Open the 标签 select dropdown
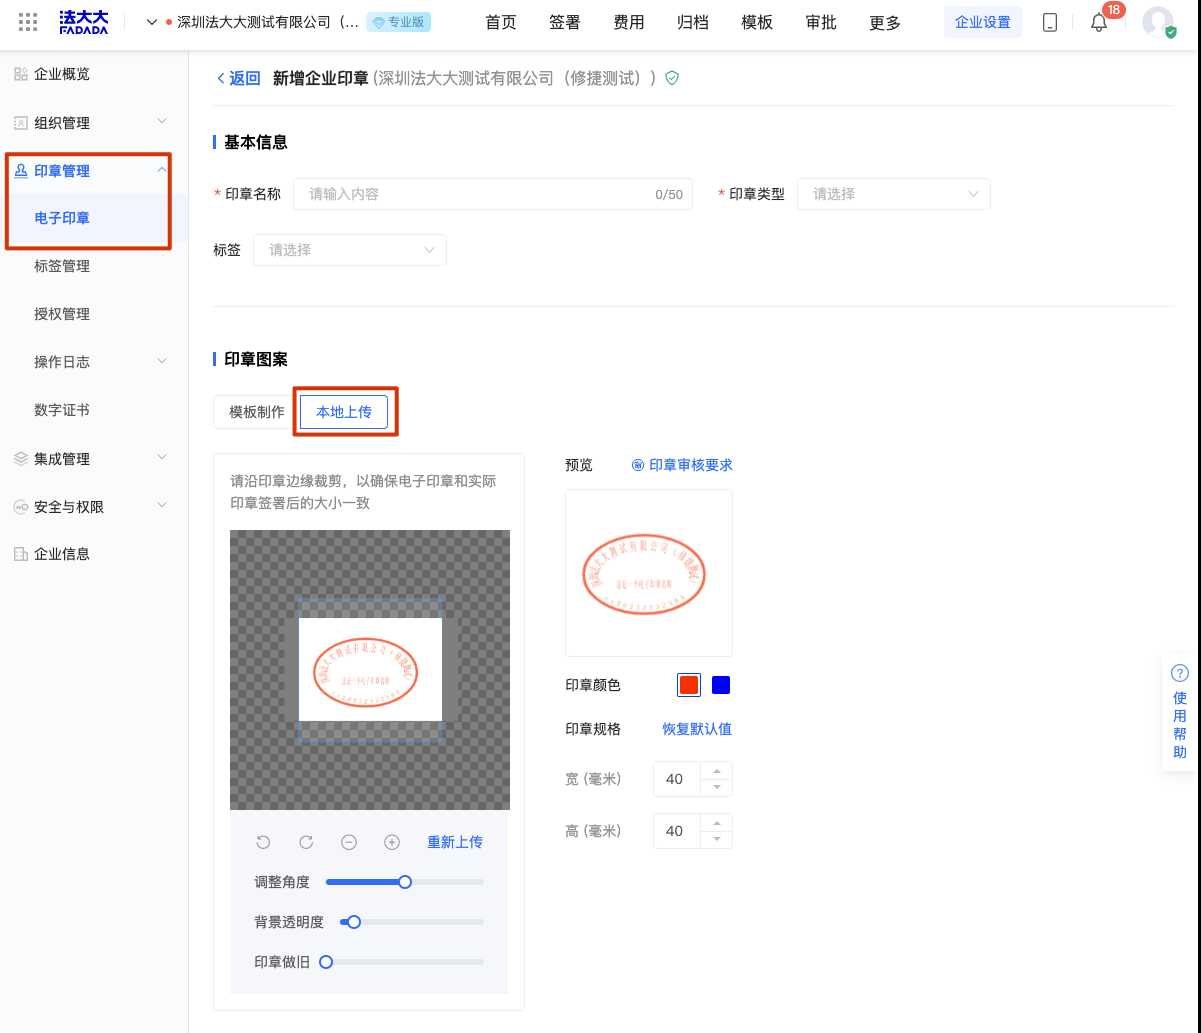 point(350,250)
